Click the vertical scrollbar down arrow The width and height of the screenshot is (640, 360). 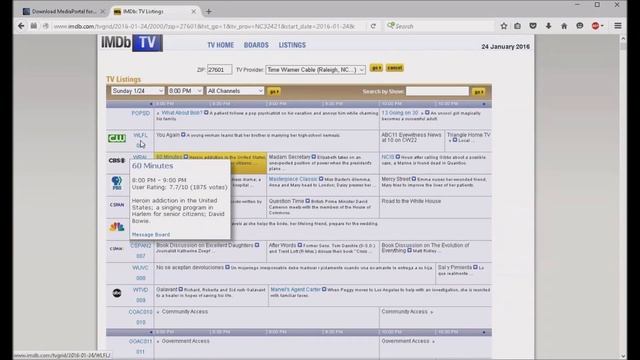(x=623, y=356)
